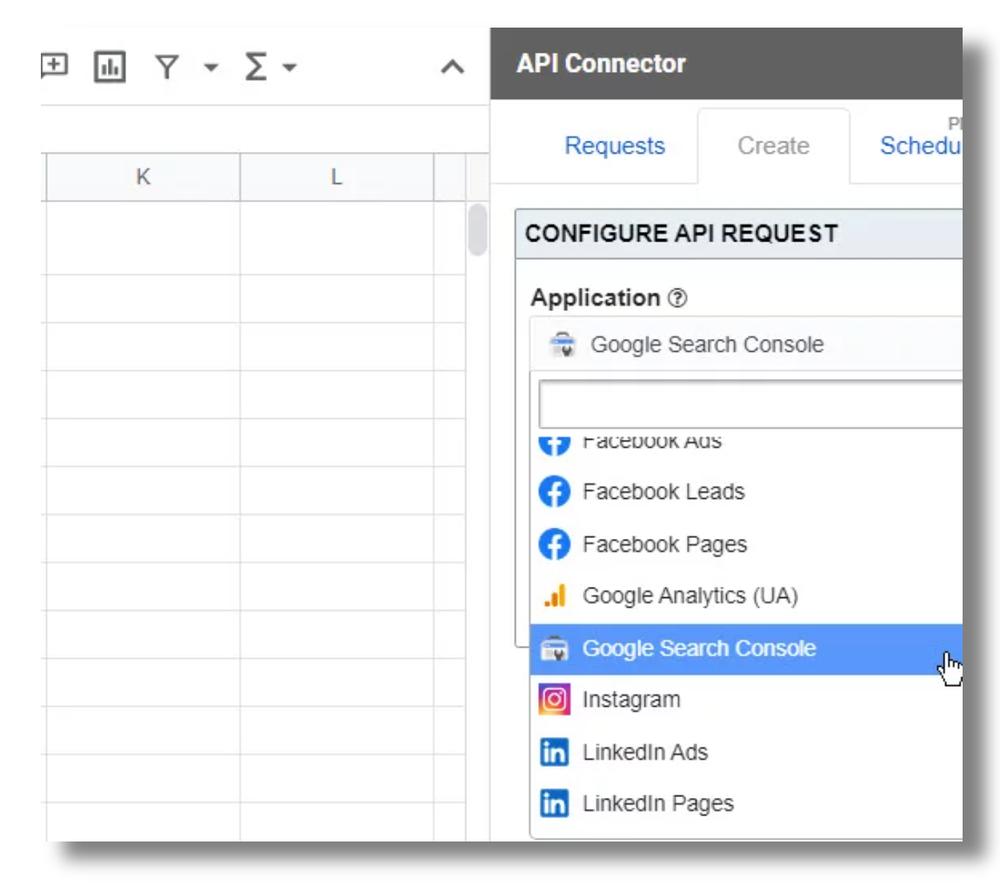Click the Application help question mark icon
The height and width of the screenshot is (883, 1000).
pos(677,298)
